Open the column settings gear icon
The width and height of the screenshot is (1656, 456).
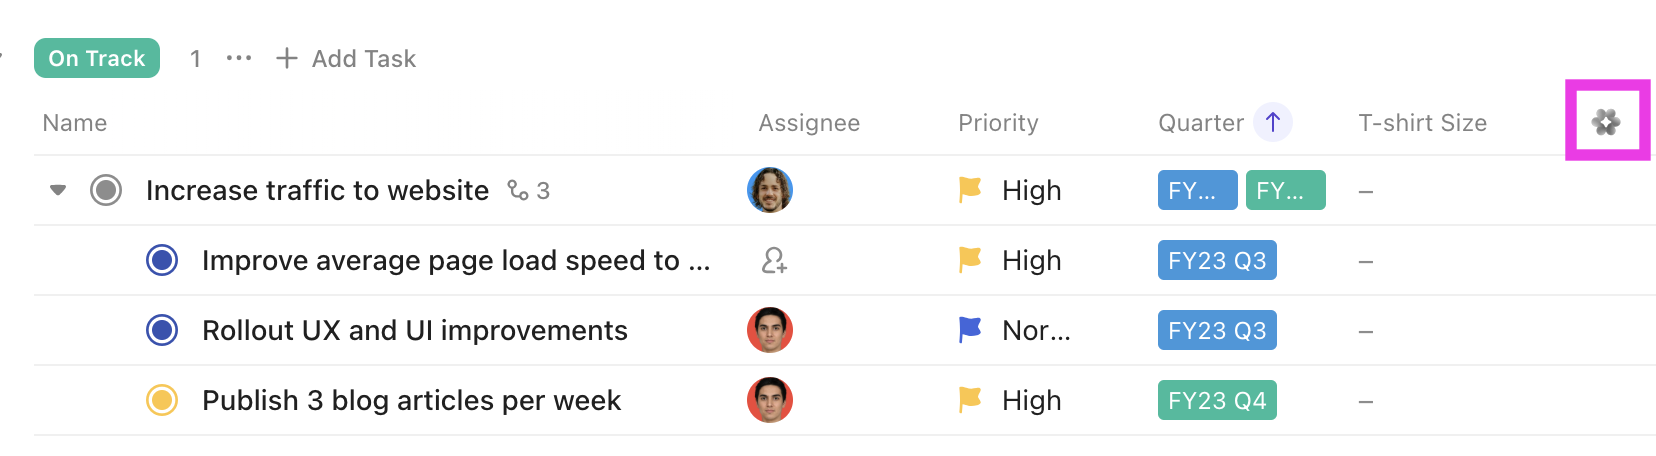coord(1606,122)
